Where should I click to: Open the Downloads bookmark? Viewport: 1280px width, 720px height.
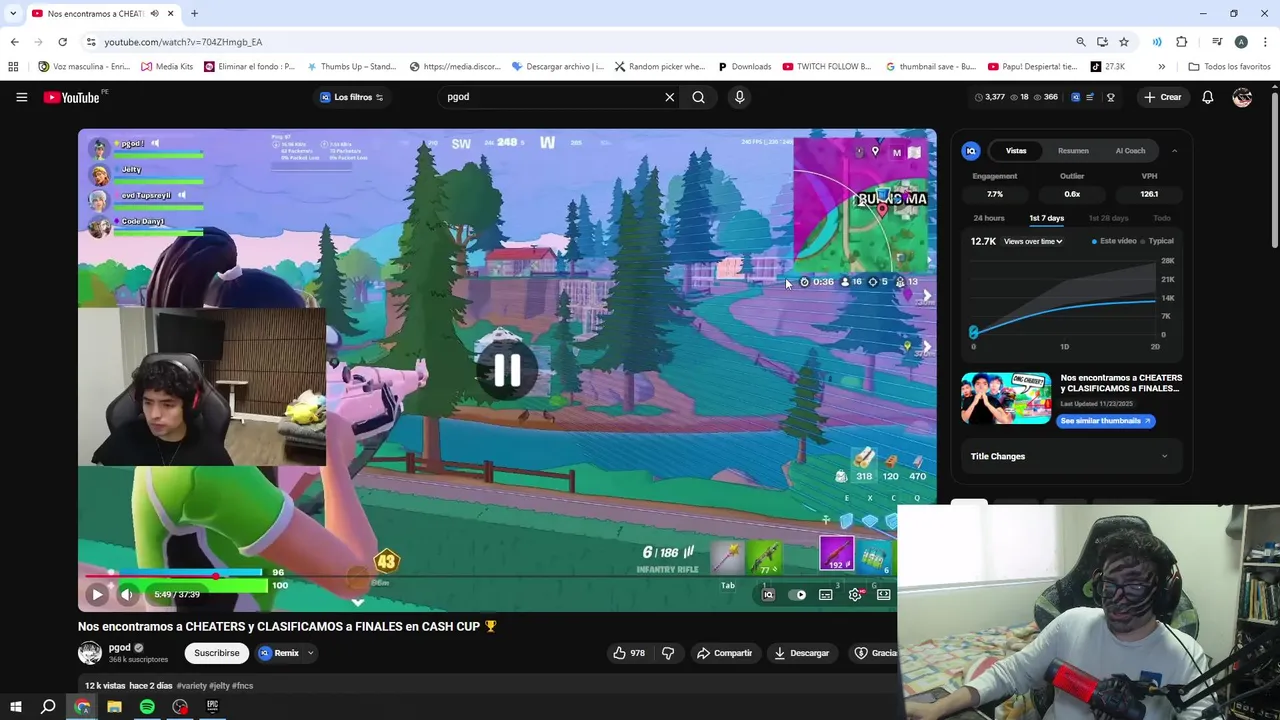[744, 67]
